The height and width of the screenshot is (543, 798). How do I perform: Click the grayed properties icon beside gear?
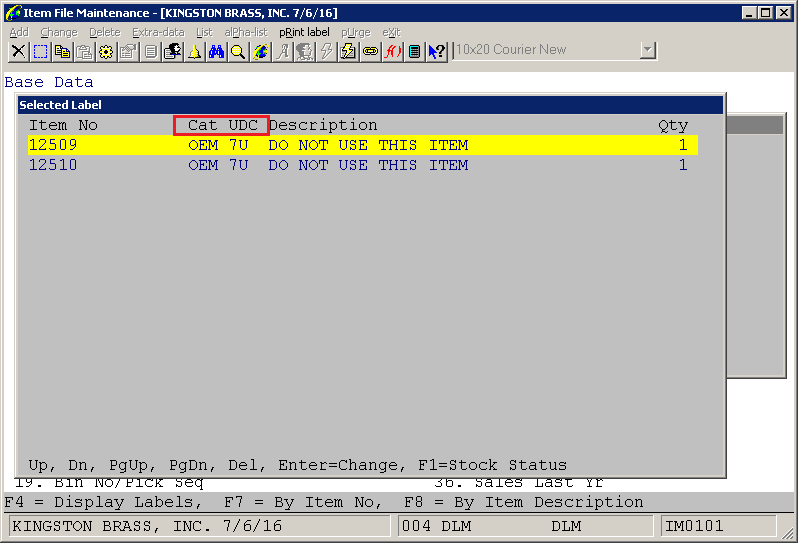[x=128, y=51]
